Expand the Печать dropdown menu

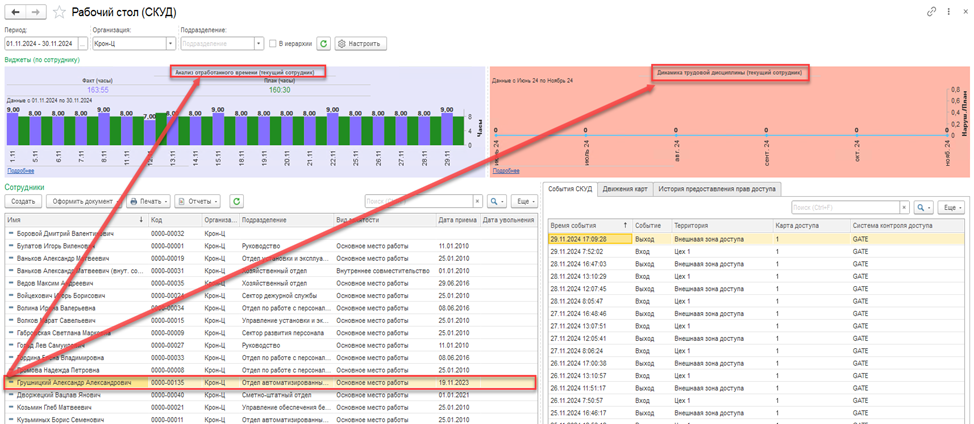click(148, 201)
